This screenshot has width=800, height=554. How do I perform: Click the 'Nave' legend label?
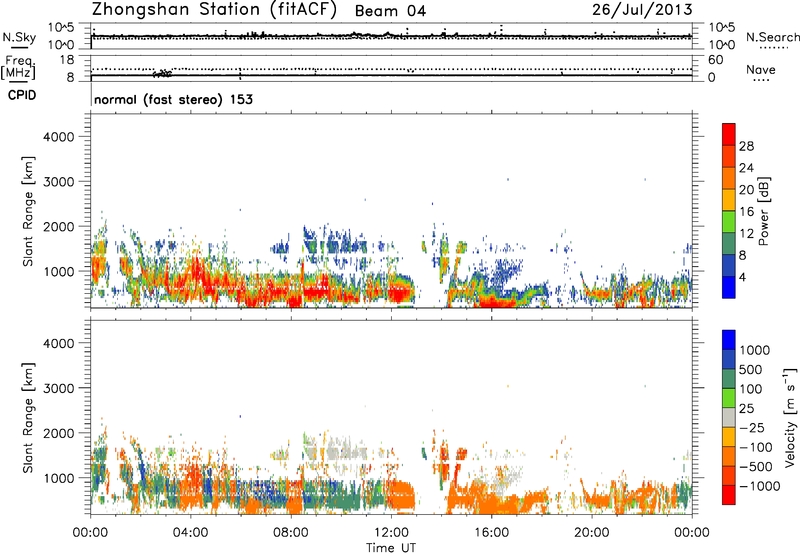[x=761, y=69]
